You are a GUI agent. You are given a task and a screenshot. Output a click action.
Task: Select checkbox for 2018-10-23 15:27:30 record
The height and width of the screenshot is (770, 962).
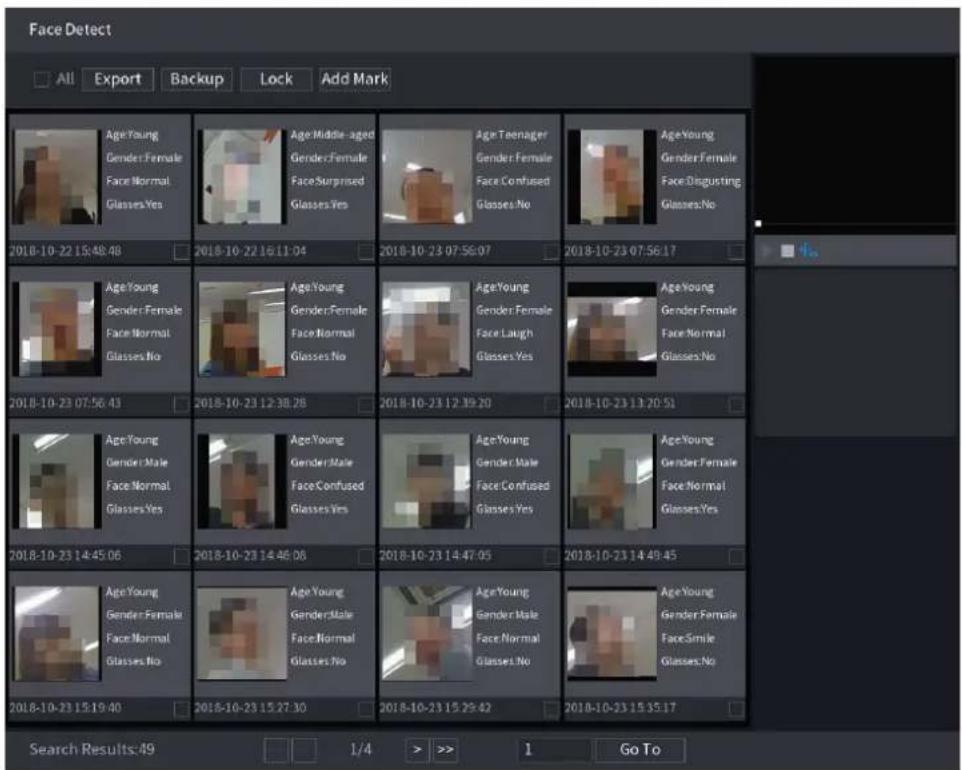click(x=366, y=709)
